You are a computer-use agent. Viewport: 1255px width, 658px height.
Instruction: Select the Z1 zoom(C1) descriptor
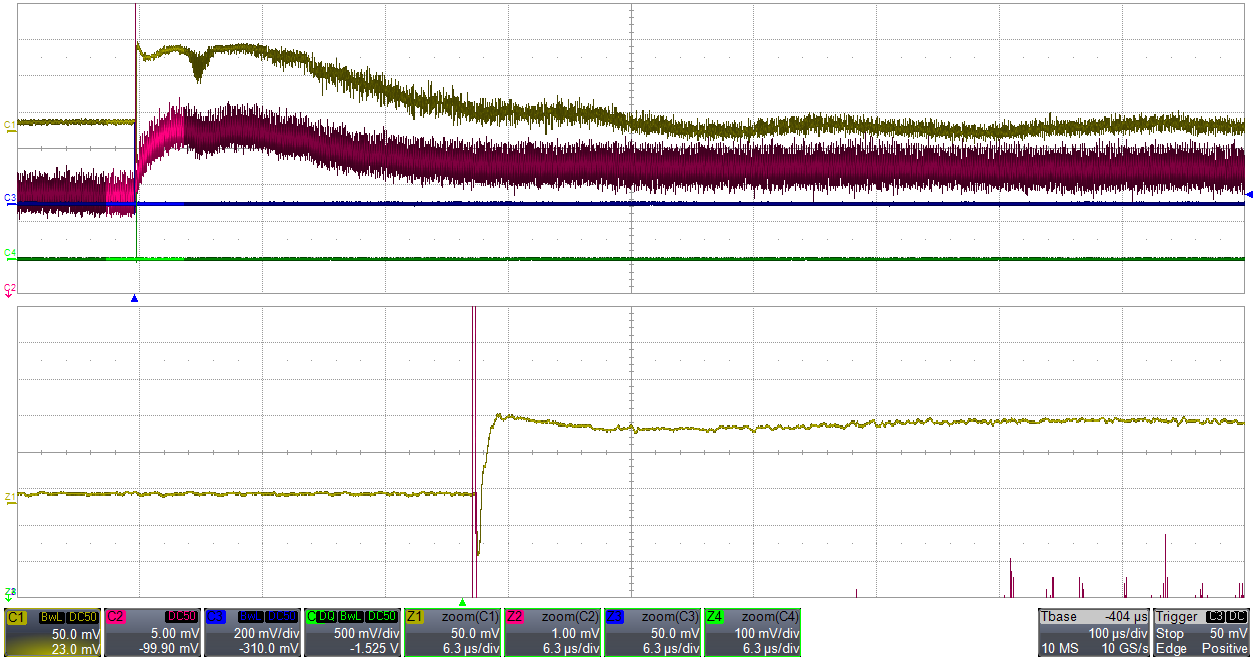click(453, 632)
